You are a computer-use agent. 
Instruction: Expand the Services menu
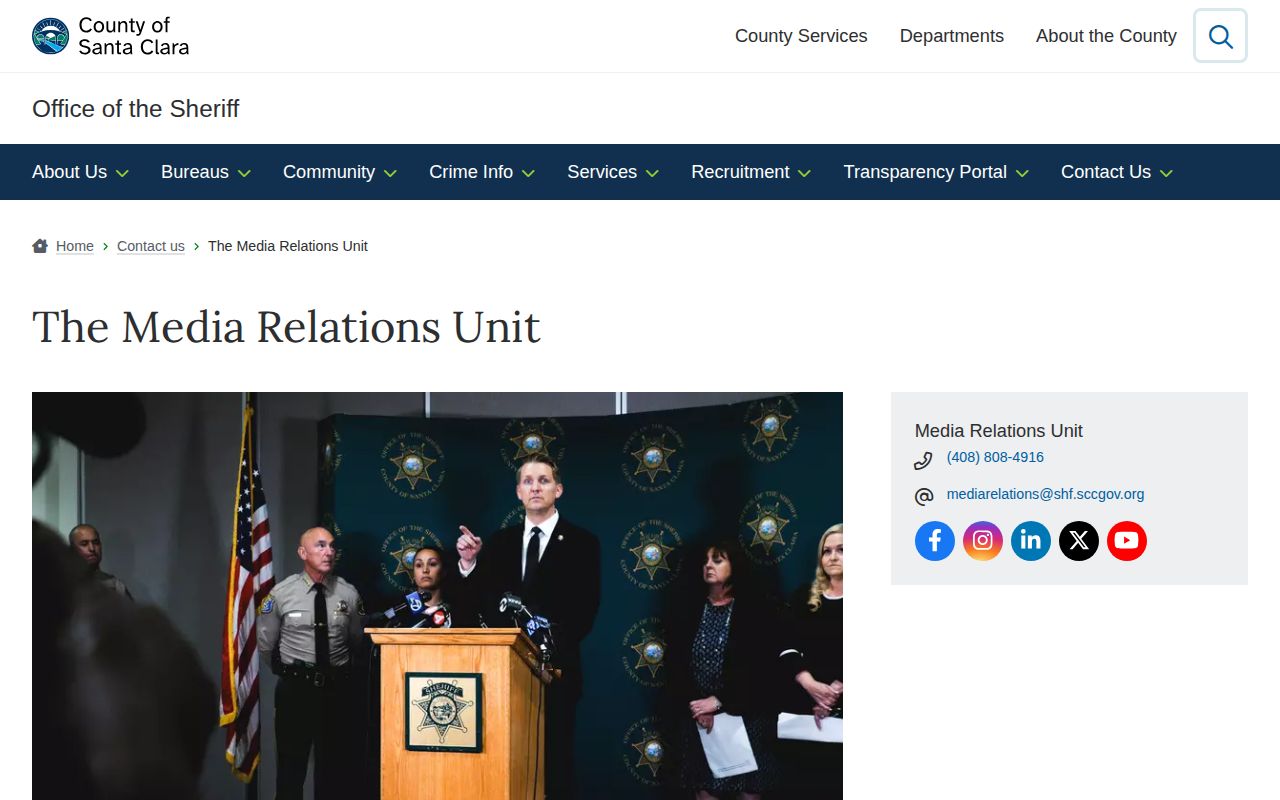pos(613,172)
